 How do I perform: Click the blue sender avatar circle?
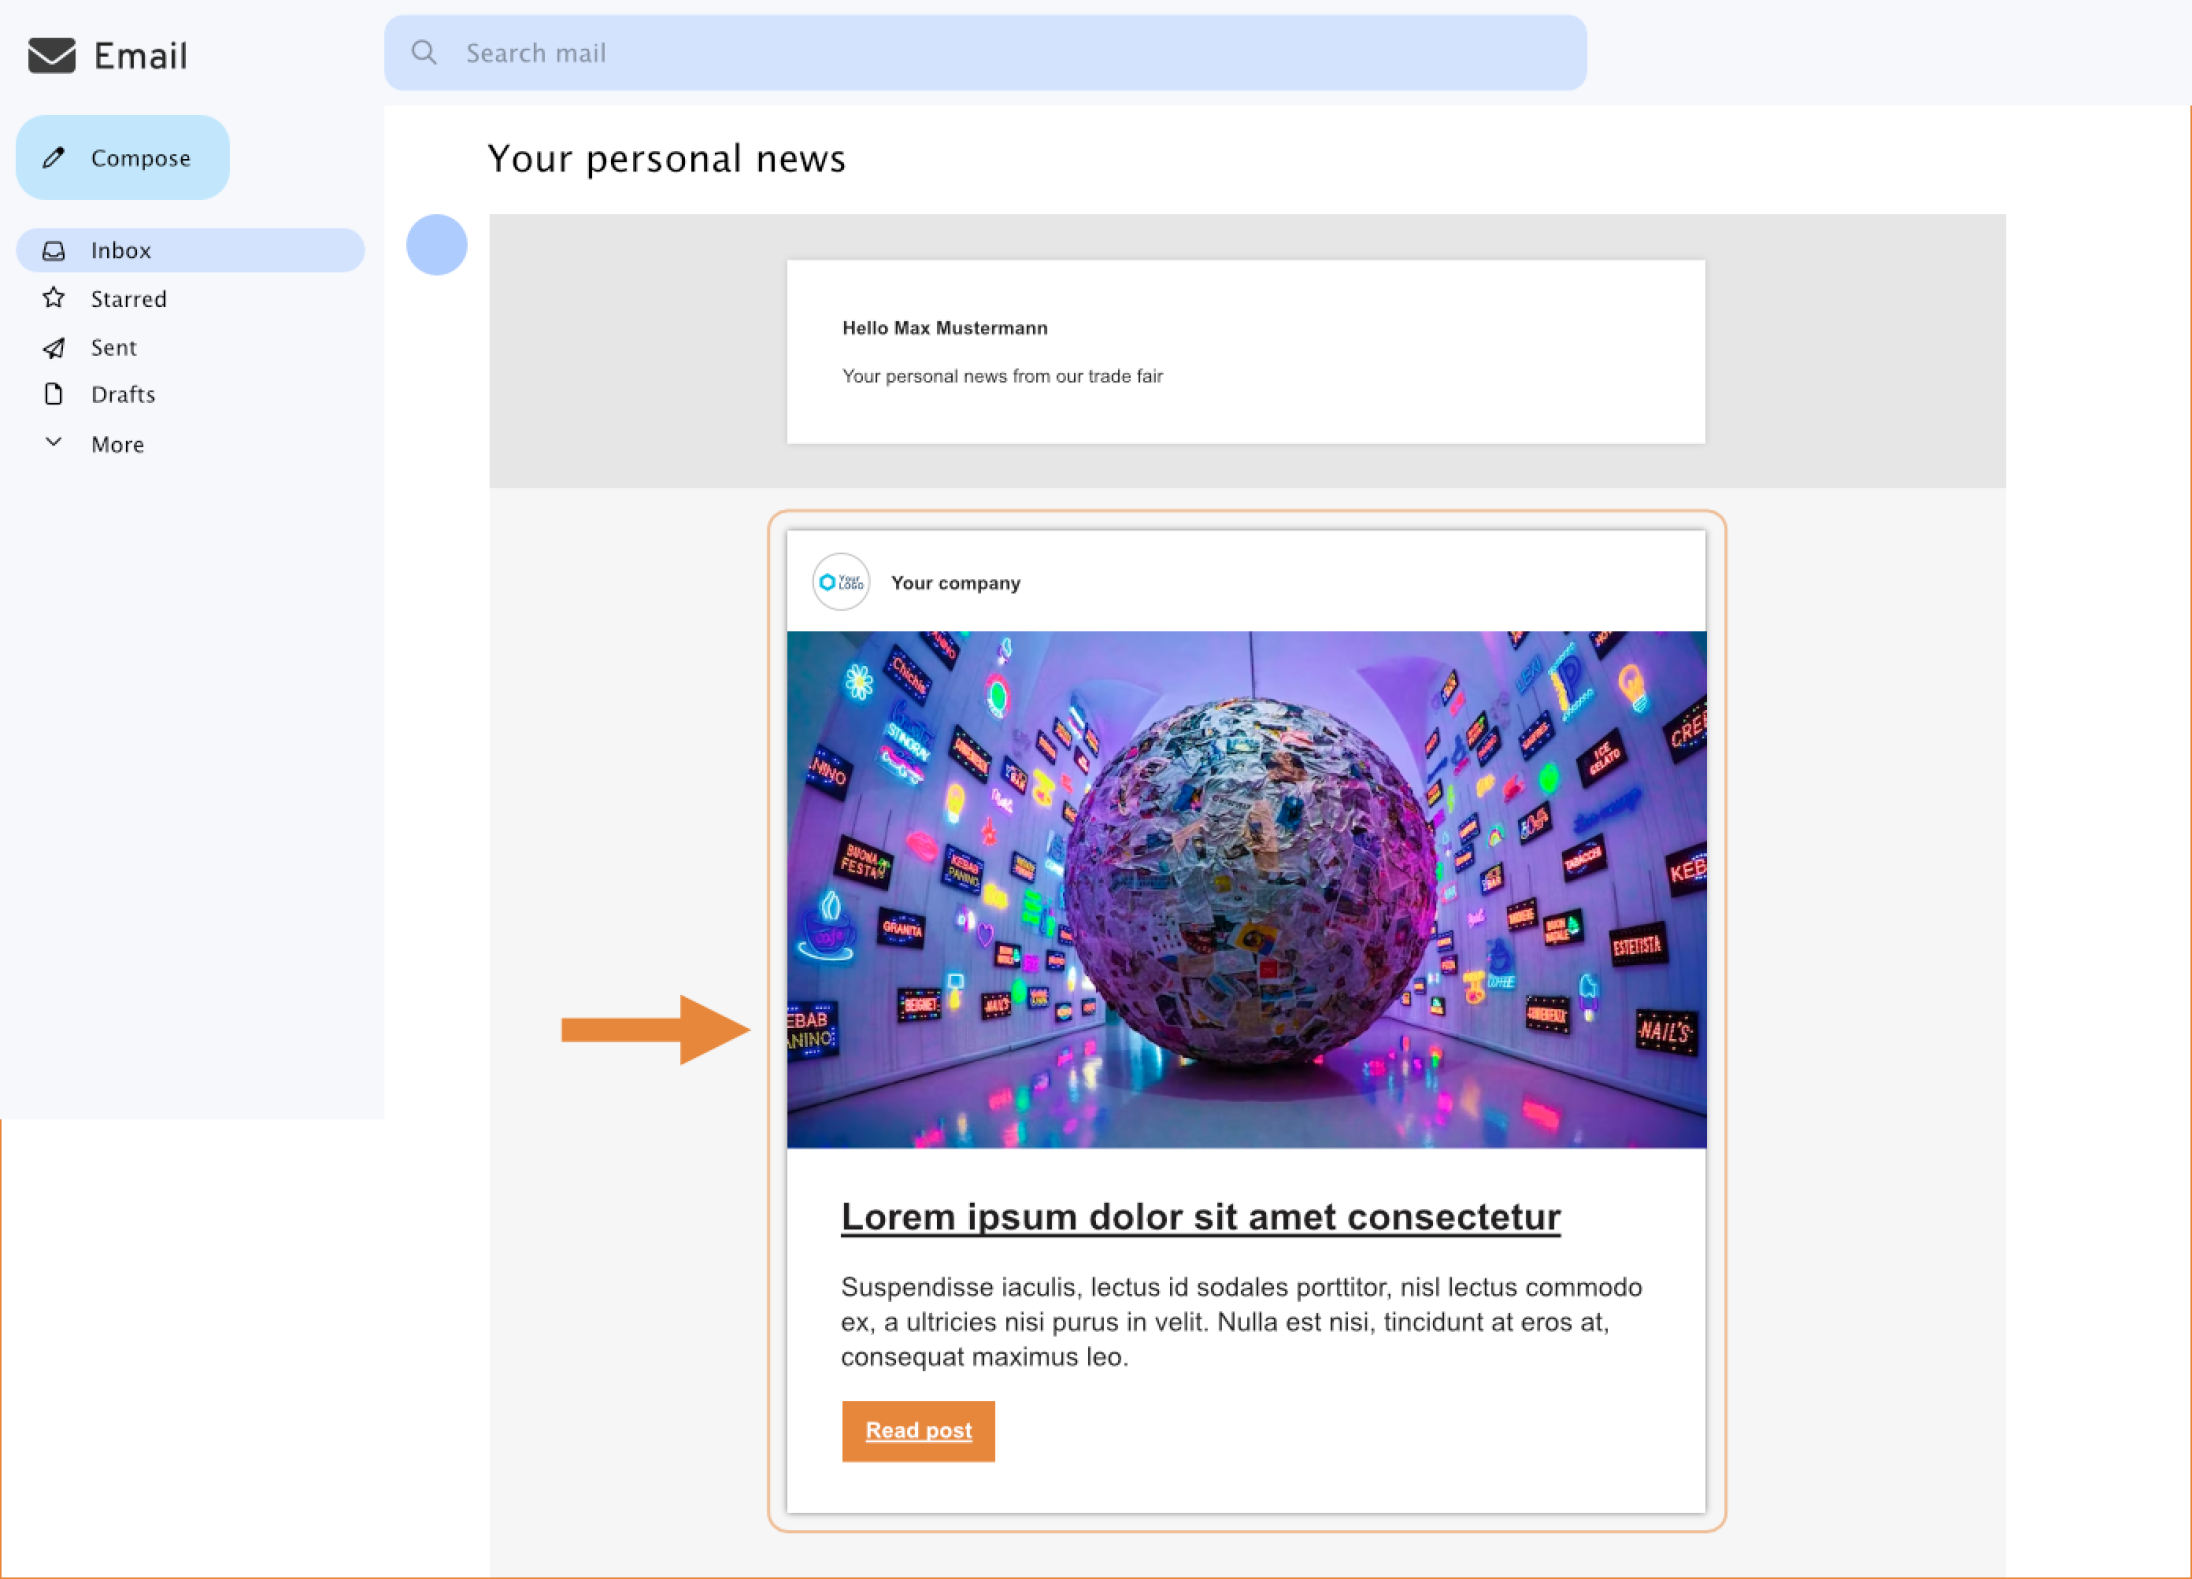coord(437,245)
